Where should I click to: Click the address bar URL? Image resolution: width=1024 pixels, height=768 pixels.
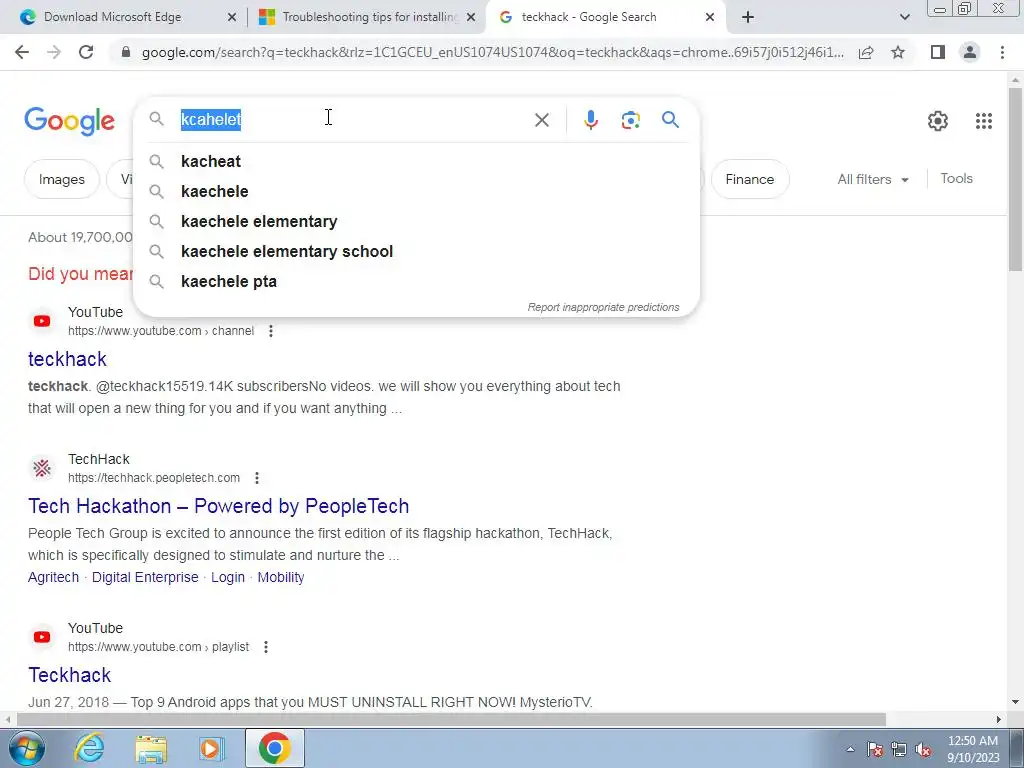(x=492, y=52)
